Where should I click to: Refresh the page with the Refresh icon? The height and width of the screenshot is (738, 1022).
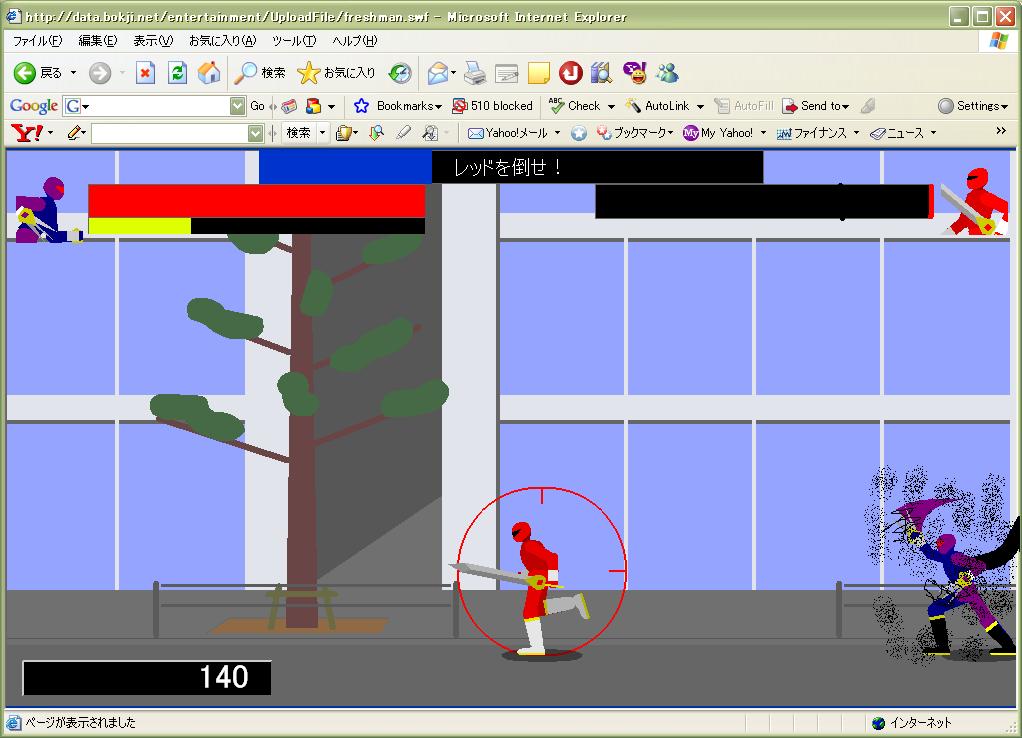[177, 73]
